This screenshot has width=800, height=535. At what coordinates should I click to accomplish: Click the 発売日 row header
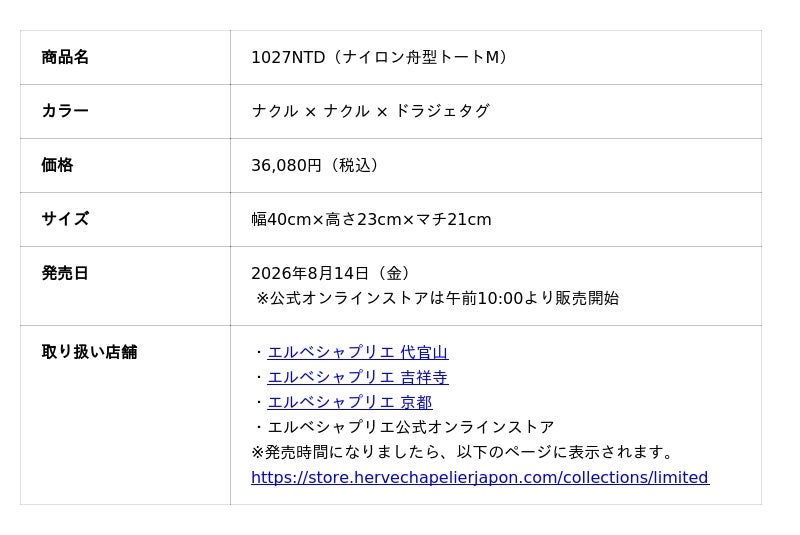click(x=65, y=273)
